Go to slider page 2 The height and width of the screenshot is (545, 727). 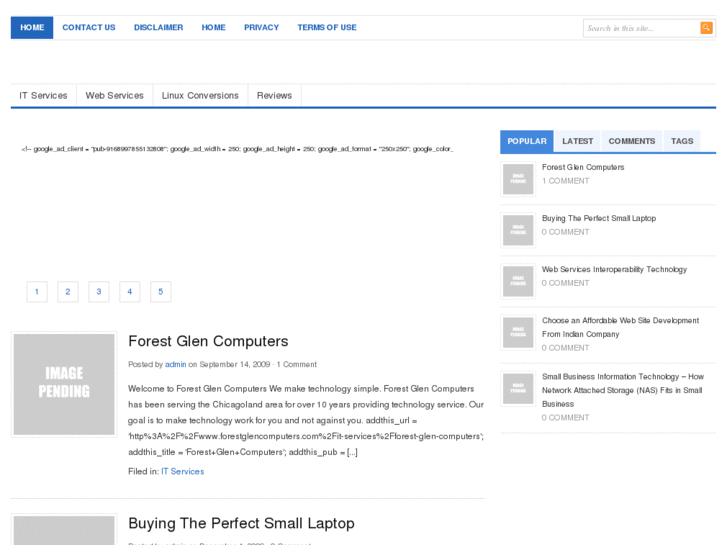[68, 292]
